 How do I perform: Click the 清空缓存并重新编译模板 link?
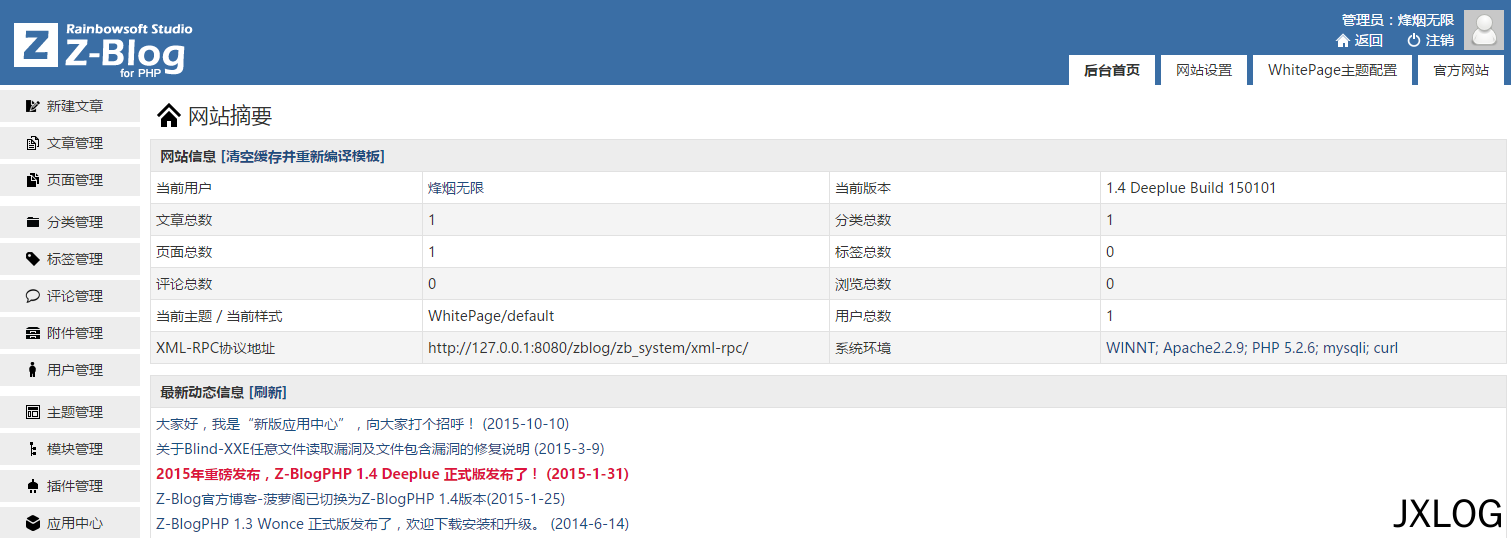(x=303, y=156)
